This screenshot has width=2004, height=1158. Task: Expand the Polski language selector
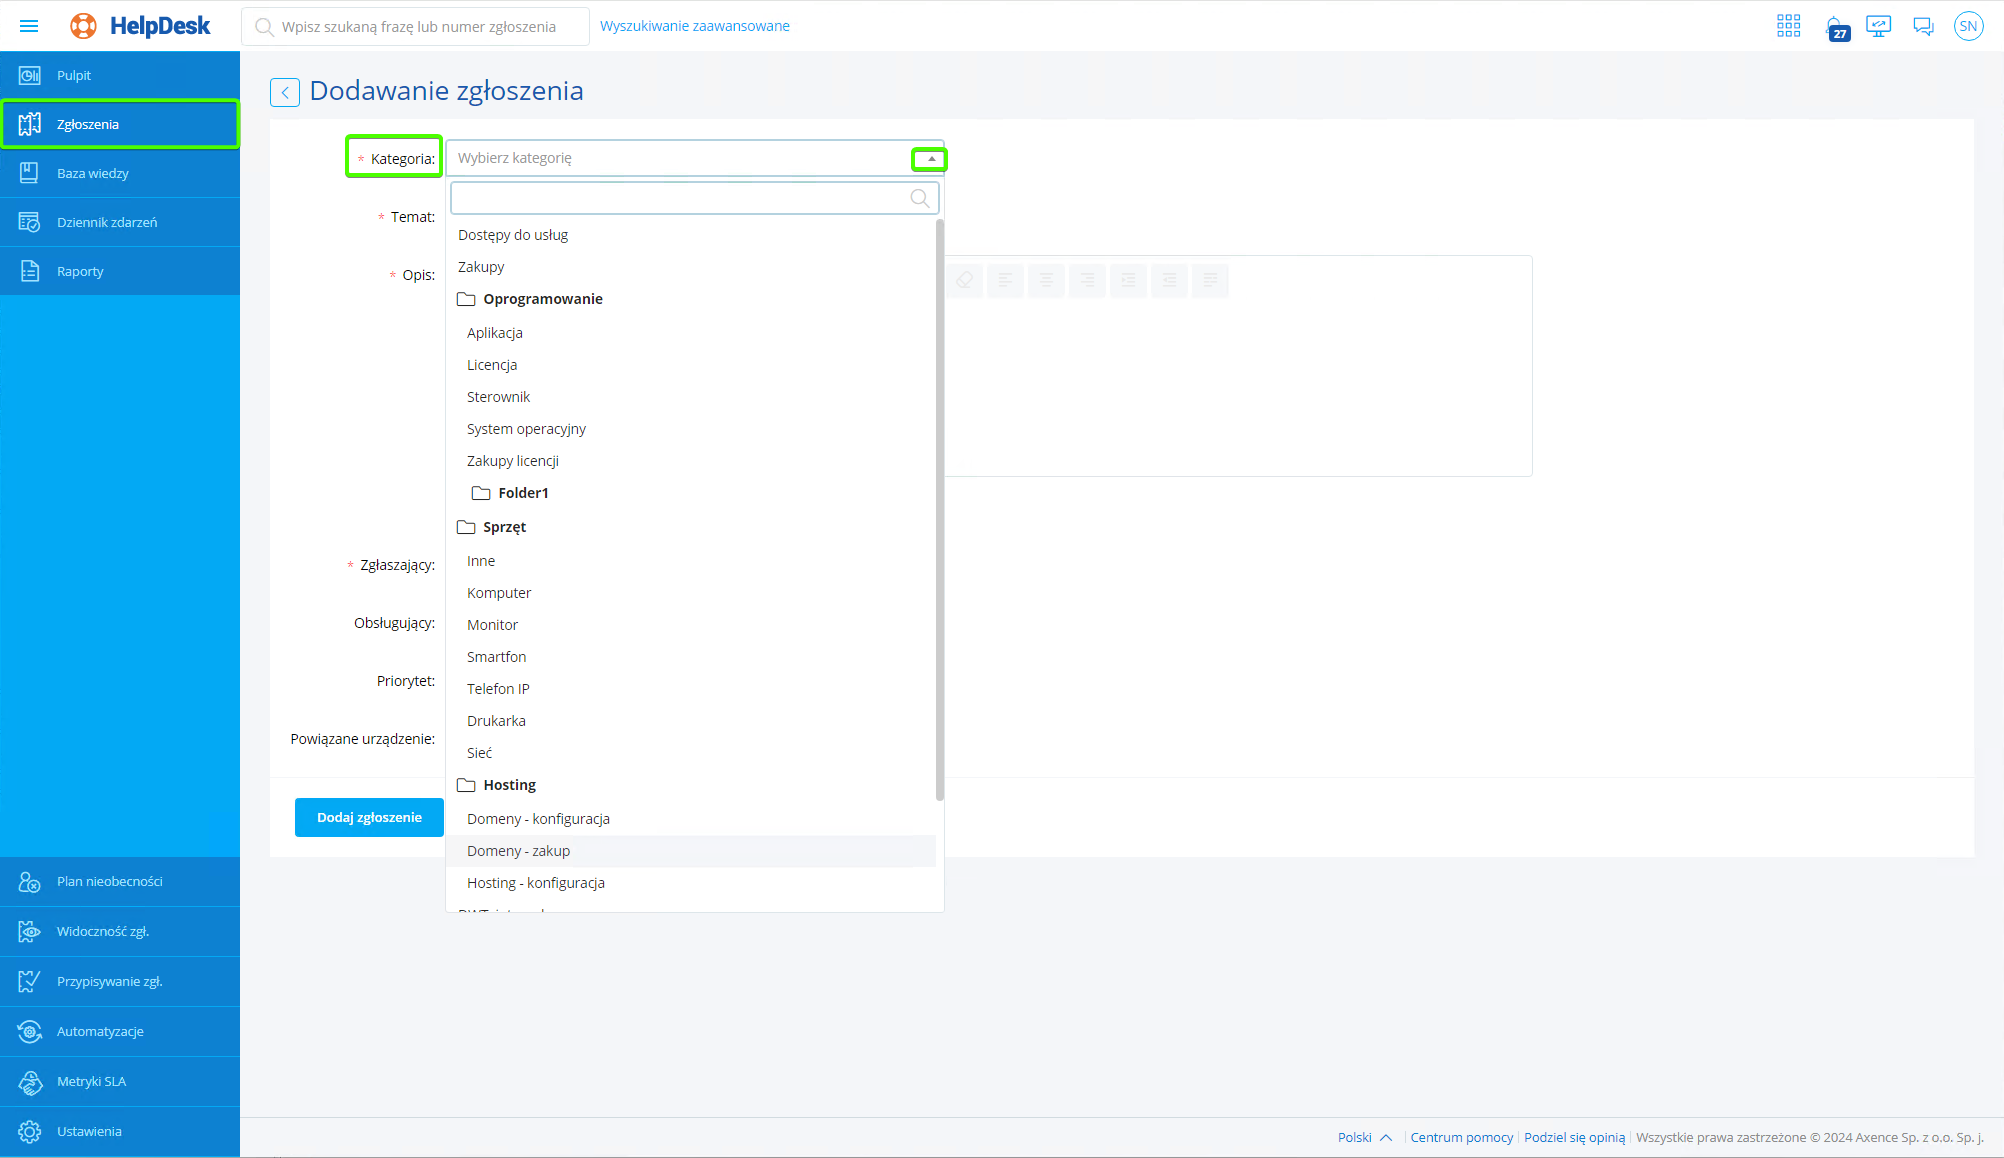click(x=1365, y=1137)
